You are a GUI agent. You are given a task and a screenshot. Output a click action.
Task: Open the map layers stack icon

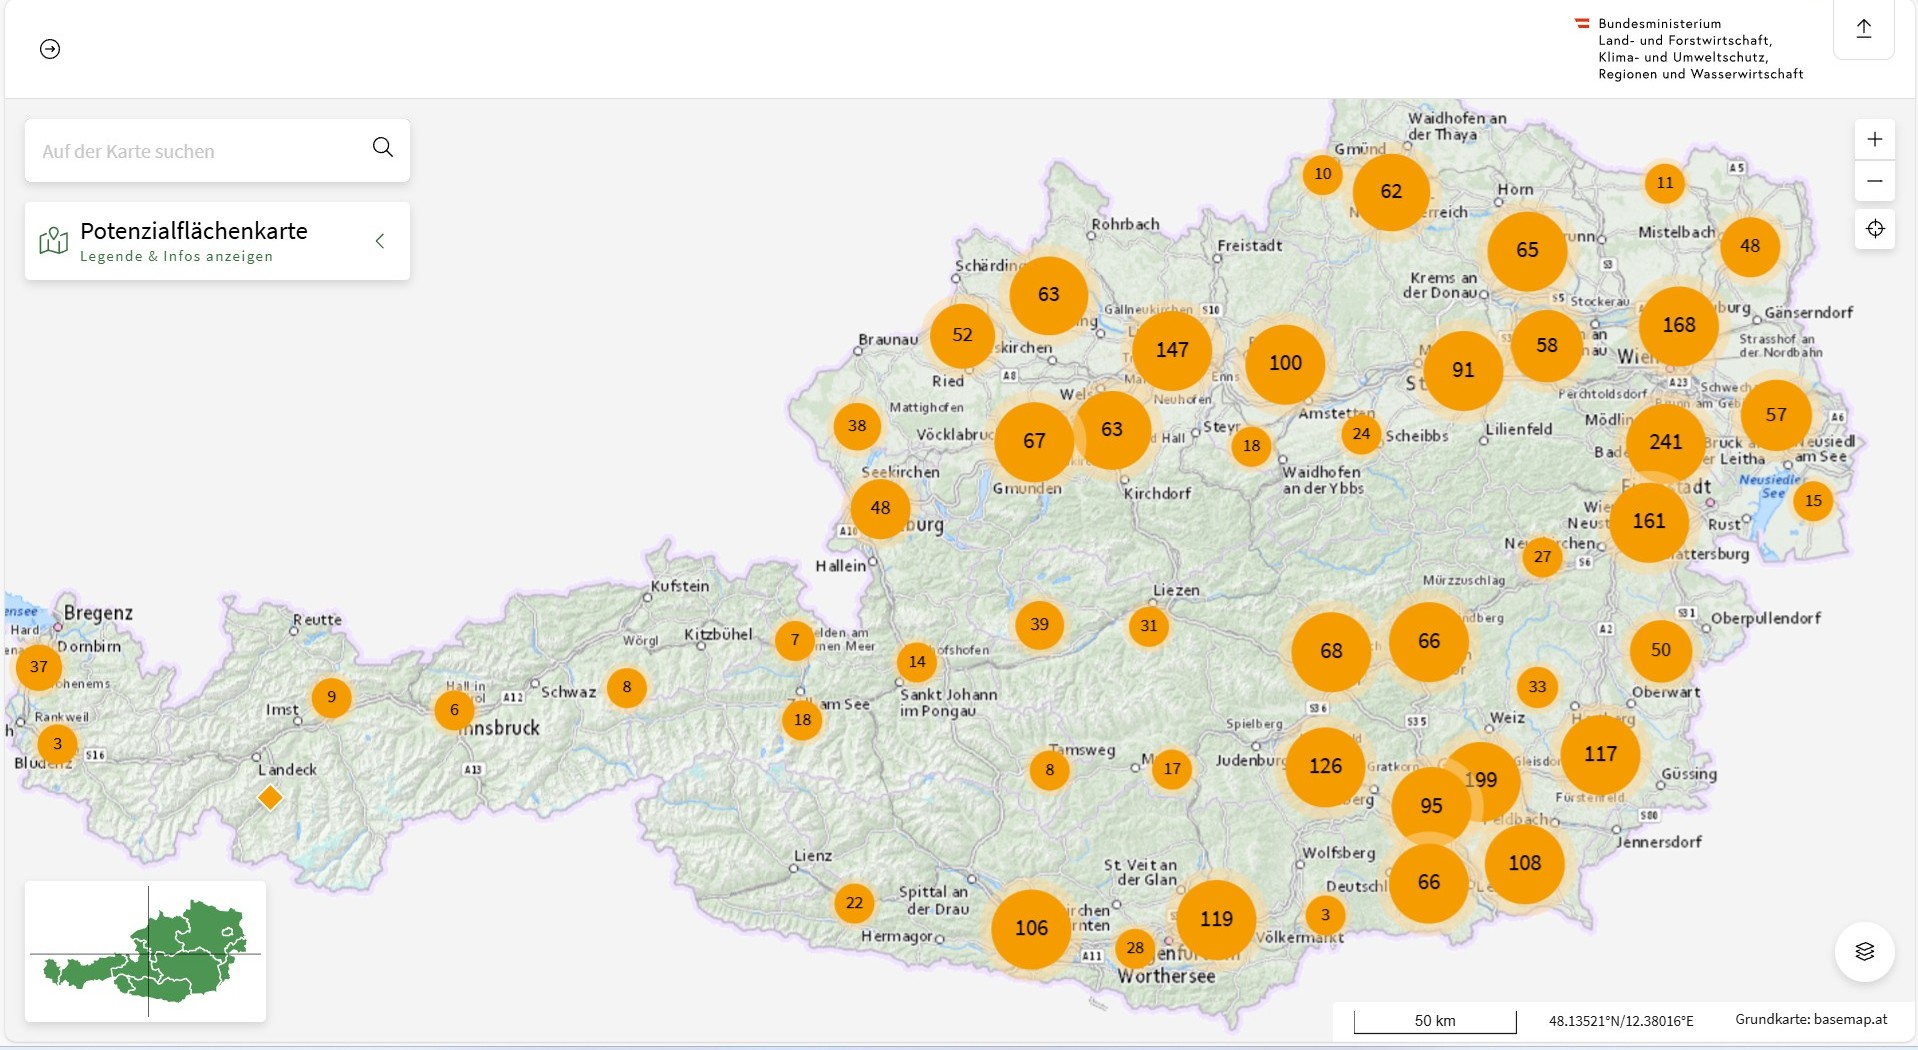1864,951
